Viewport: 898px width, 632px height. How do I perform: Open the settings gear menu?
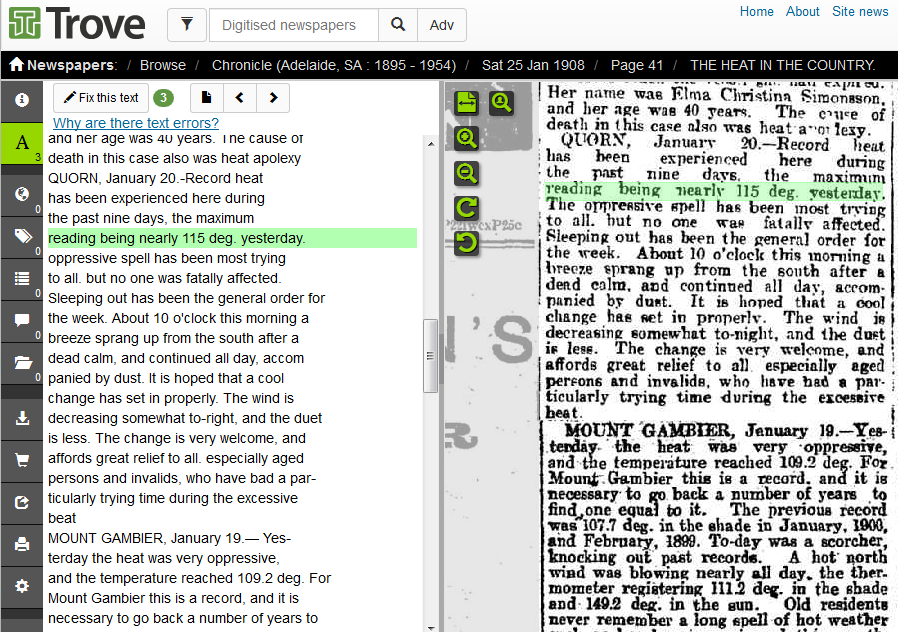coord(22,586)
